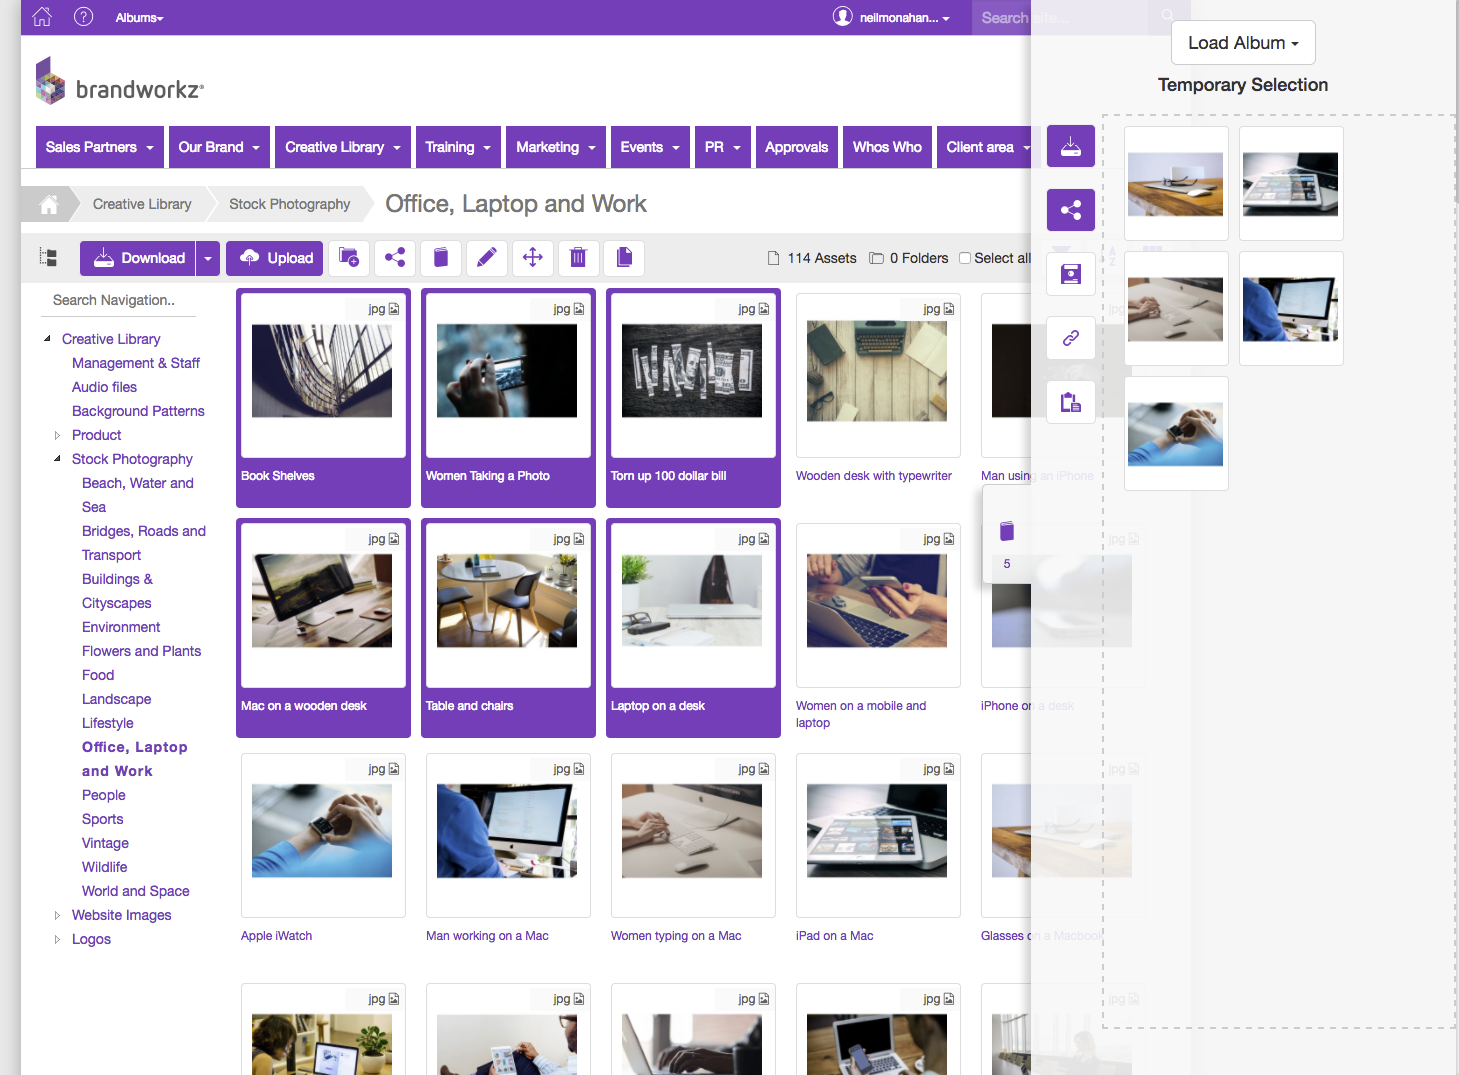Image resolution: width=1459 pixels, height=1075 pixels.
Task: Click the delete trash icon
Action: pyautogui.click(x=578, y=258)
